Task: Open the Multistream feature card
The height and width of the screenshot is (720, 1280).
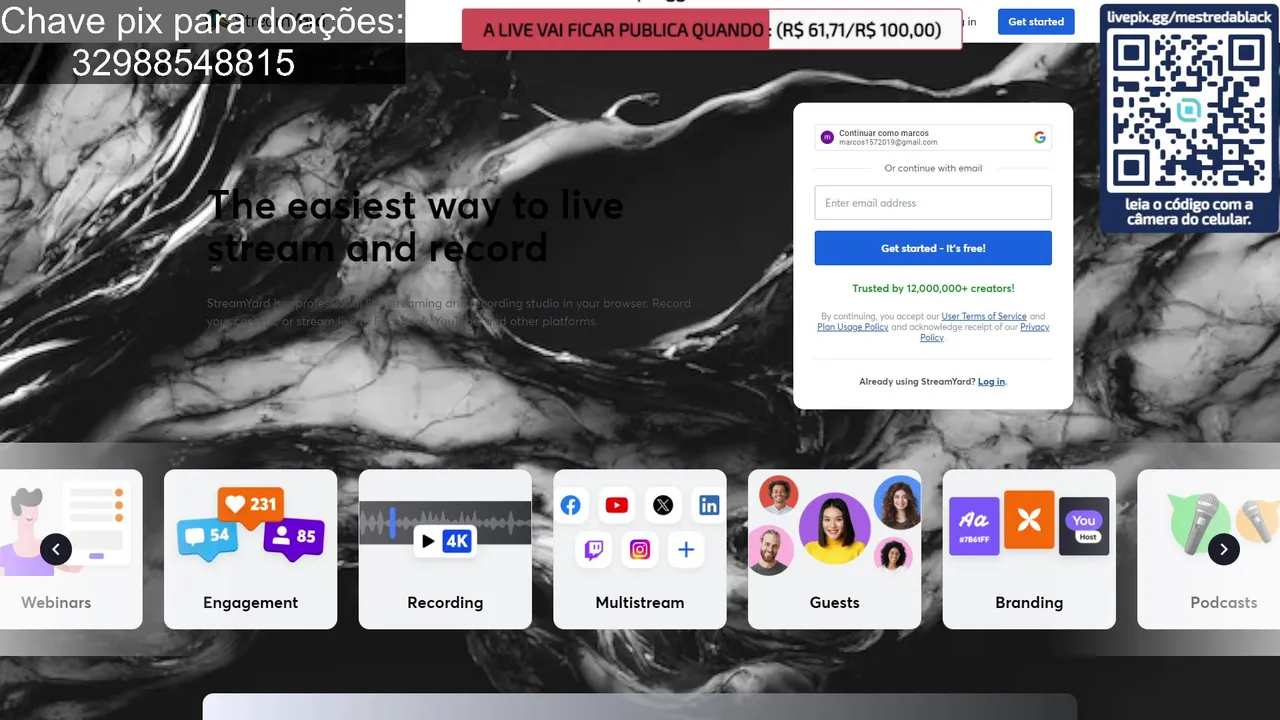Action: [x=640, y=549]
